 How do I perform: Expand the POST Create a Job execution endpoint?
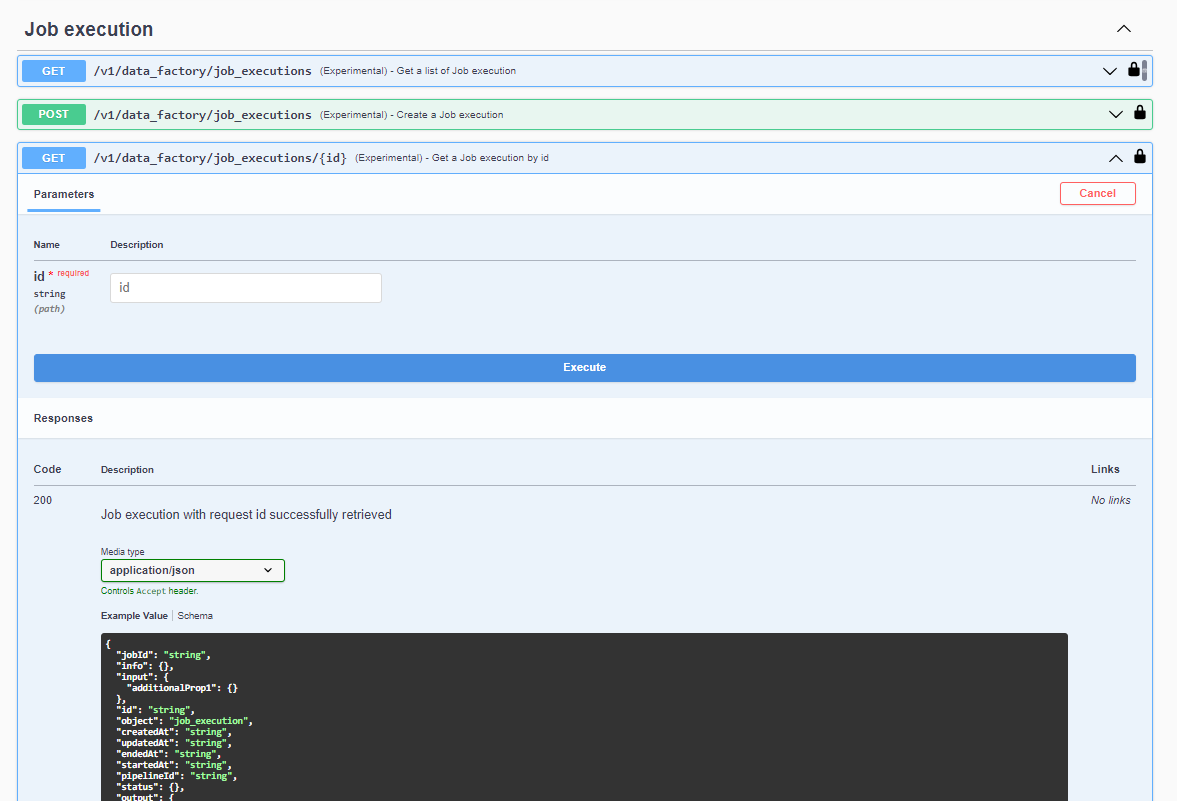1116,114
